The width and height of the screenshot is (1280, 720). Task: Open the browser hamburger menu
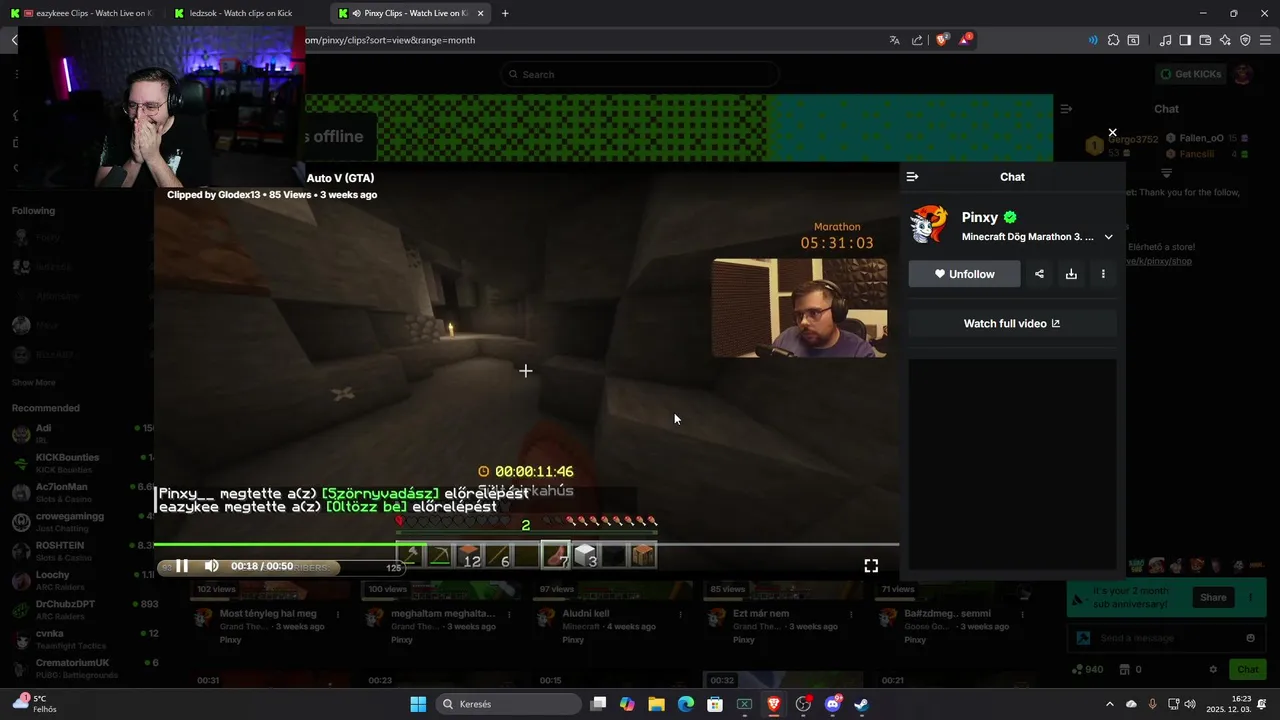(1265, 40)
